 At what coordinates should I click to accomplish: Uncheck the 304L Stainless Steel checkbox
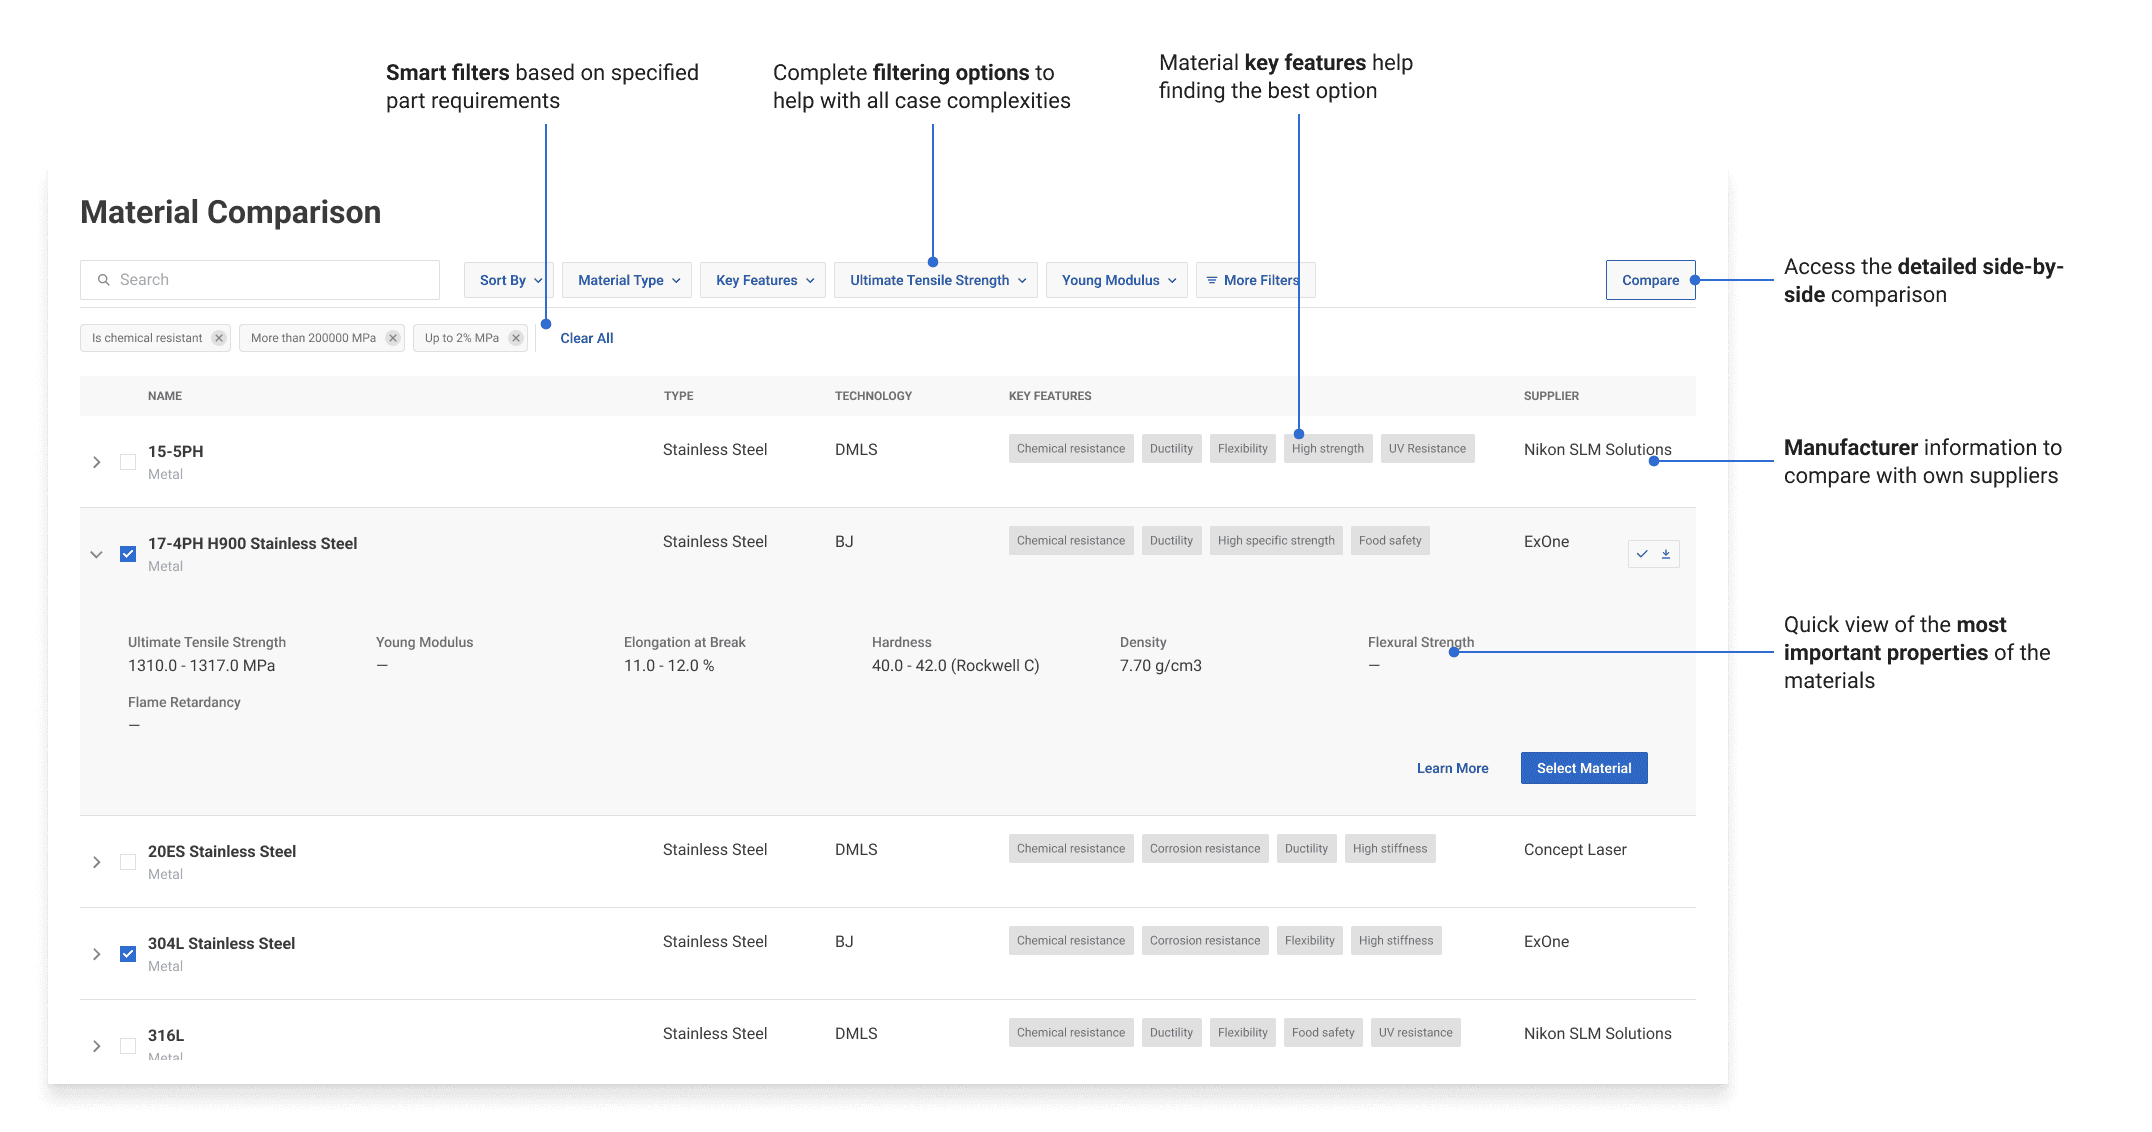128,954
